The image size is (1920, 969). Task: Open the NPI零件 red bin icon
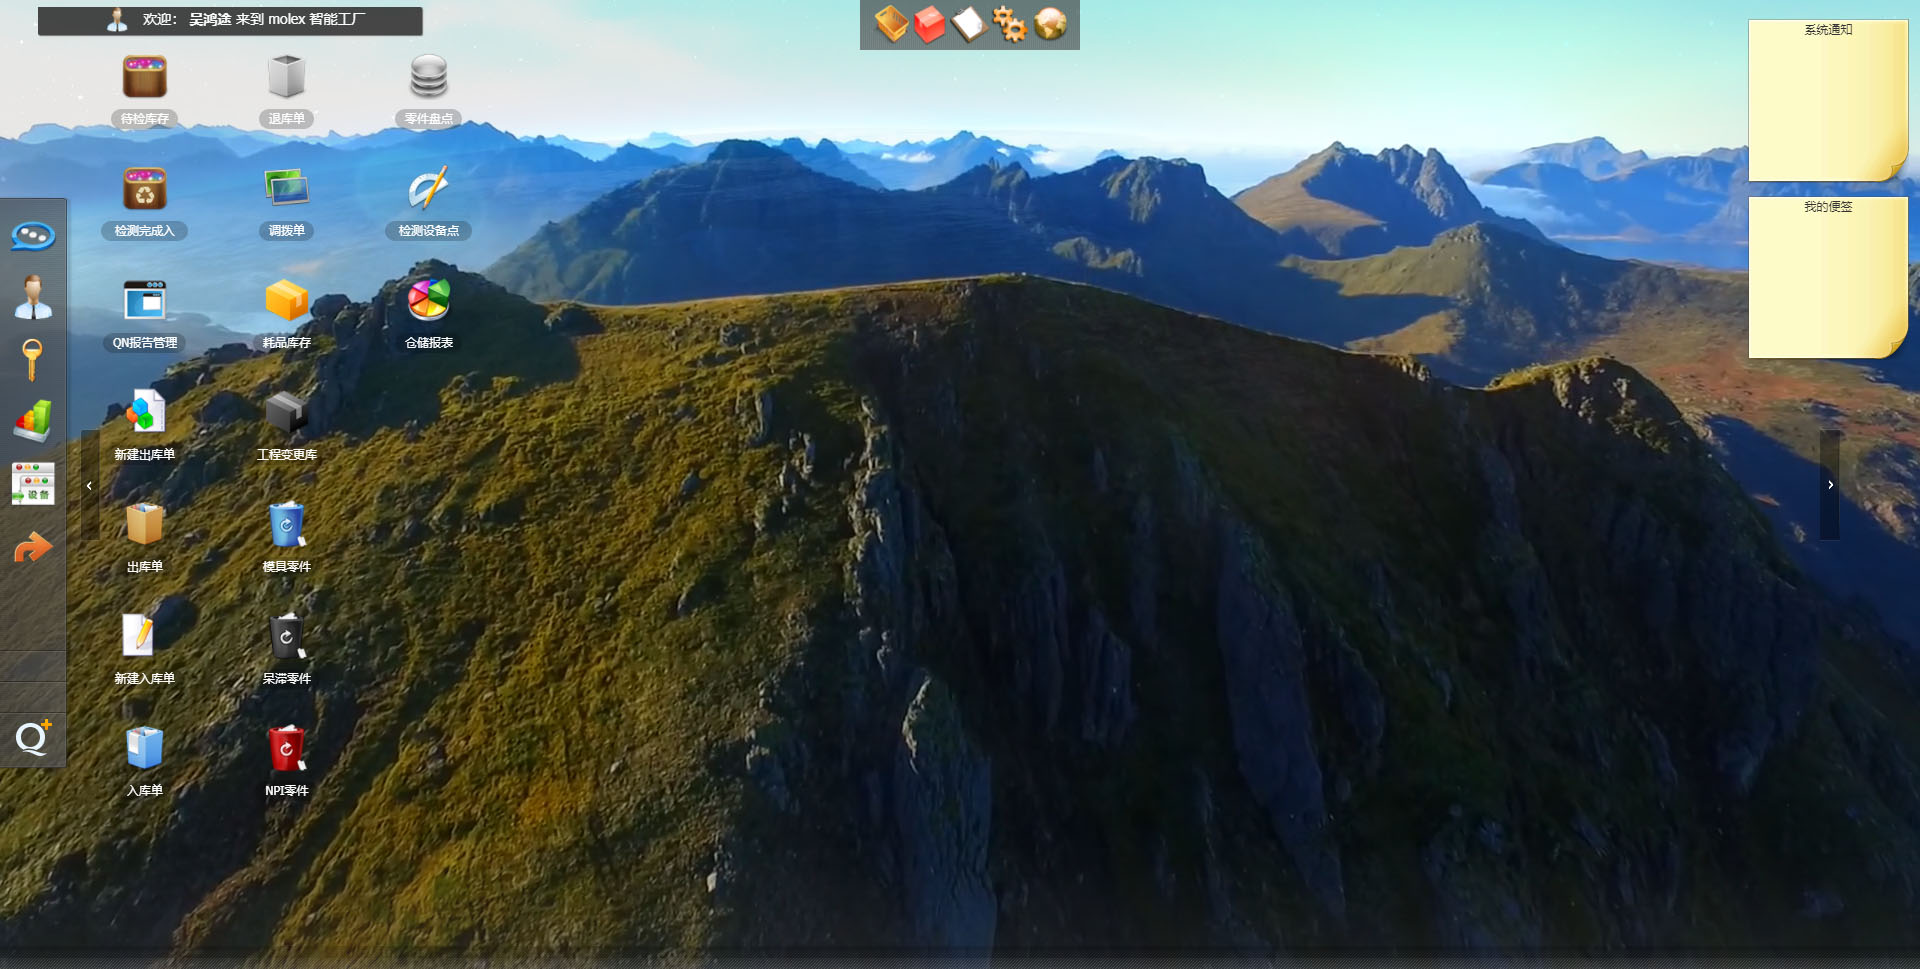(287, 750)
